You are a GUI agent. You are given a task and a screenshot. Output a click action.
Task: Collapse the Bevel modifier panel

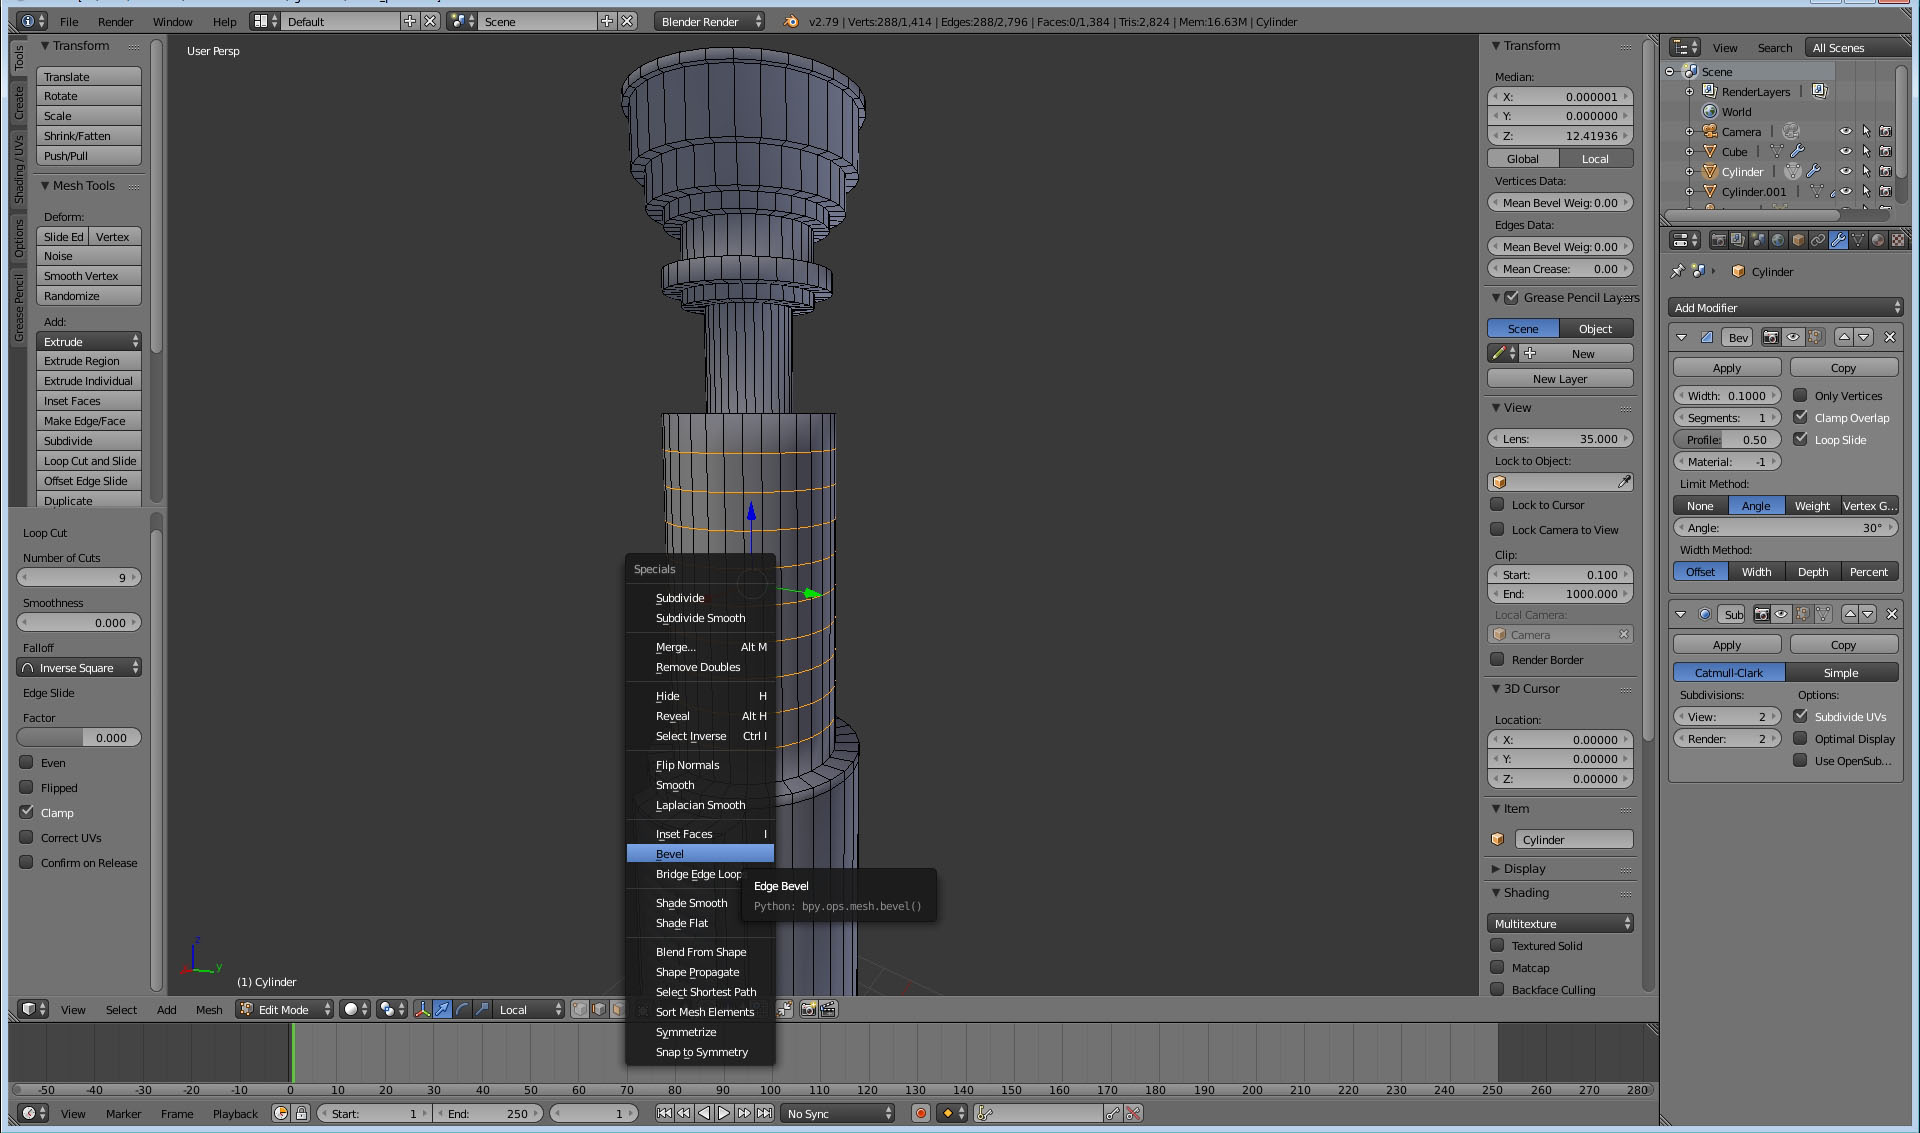tap(1681, 337)
